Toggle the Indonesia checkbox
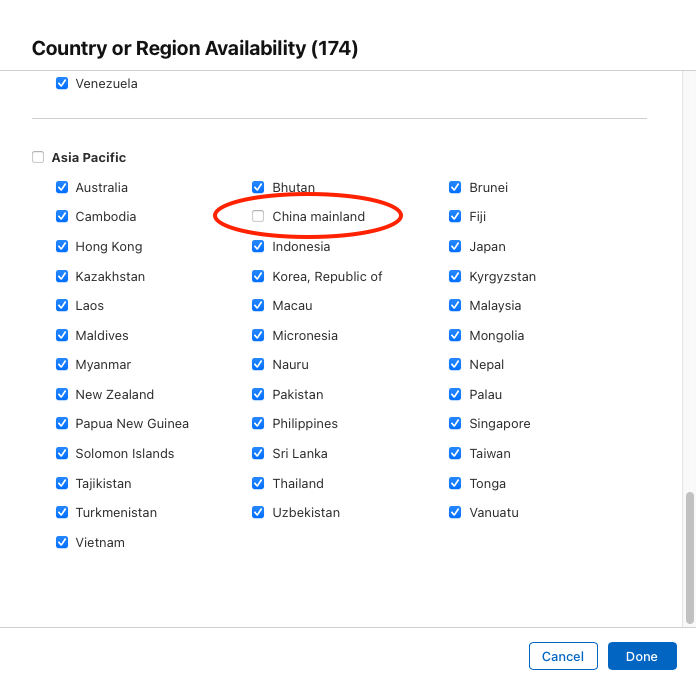 [x=258, y=247]
